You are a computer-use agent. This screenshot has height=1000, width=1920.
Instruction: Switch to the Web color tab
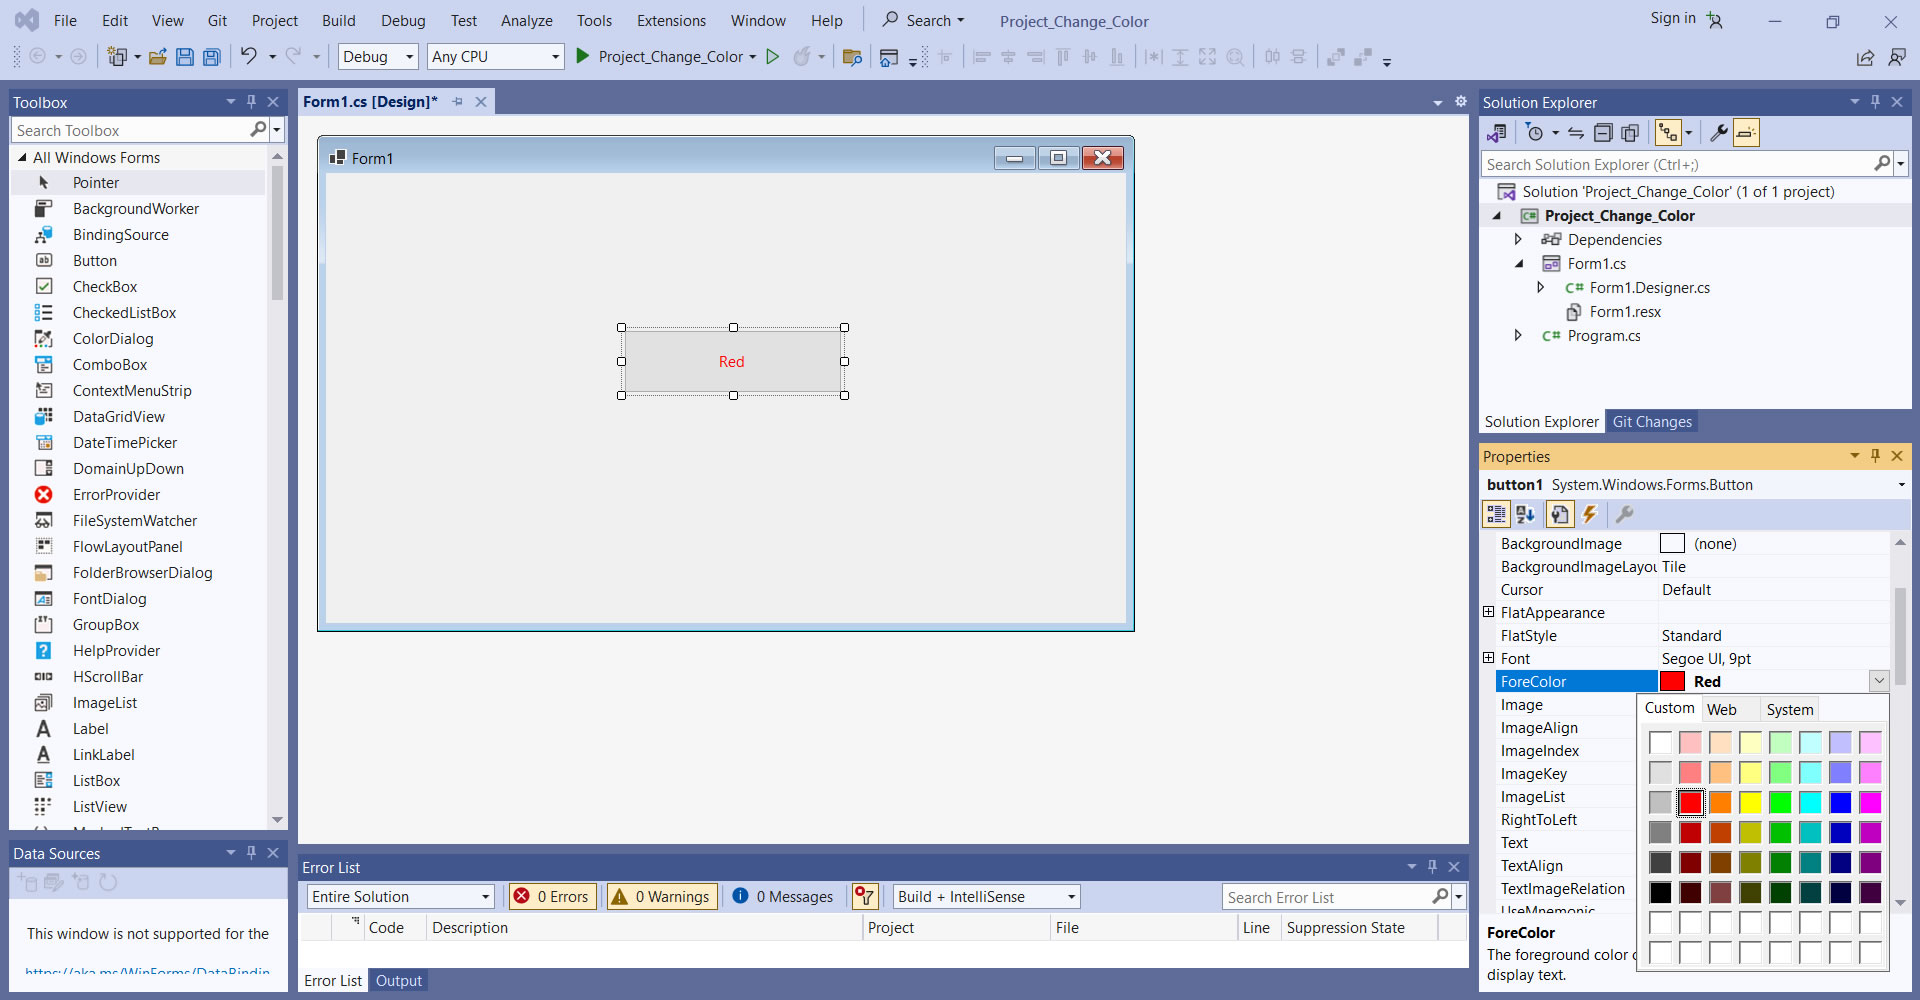click(x=1721, y=710)
